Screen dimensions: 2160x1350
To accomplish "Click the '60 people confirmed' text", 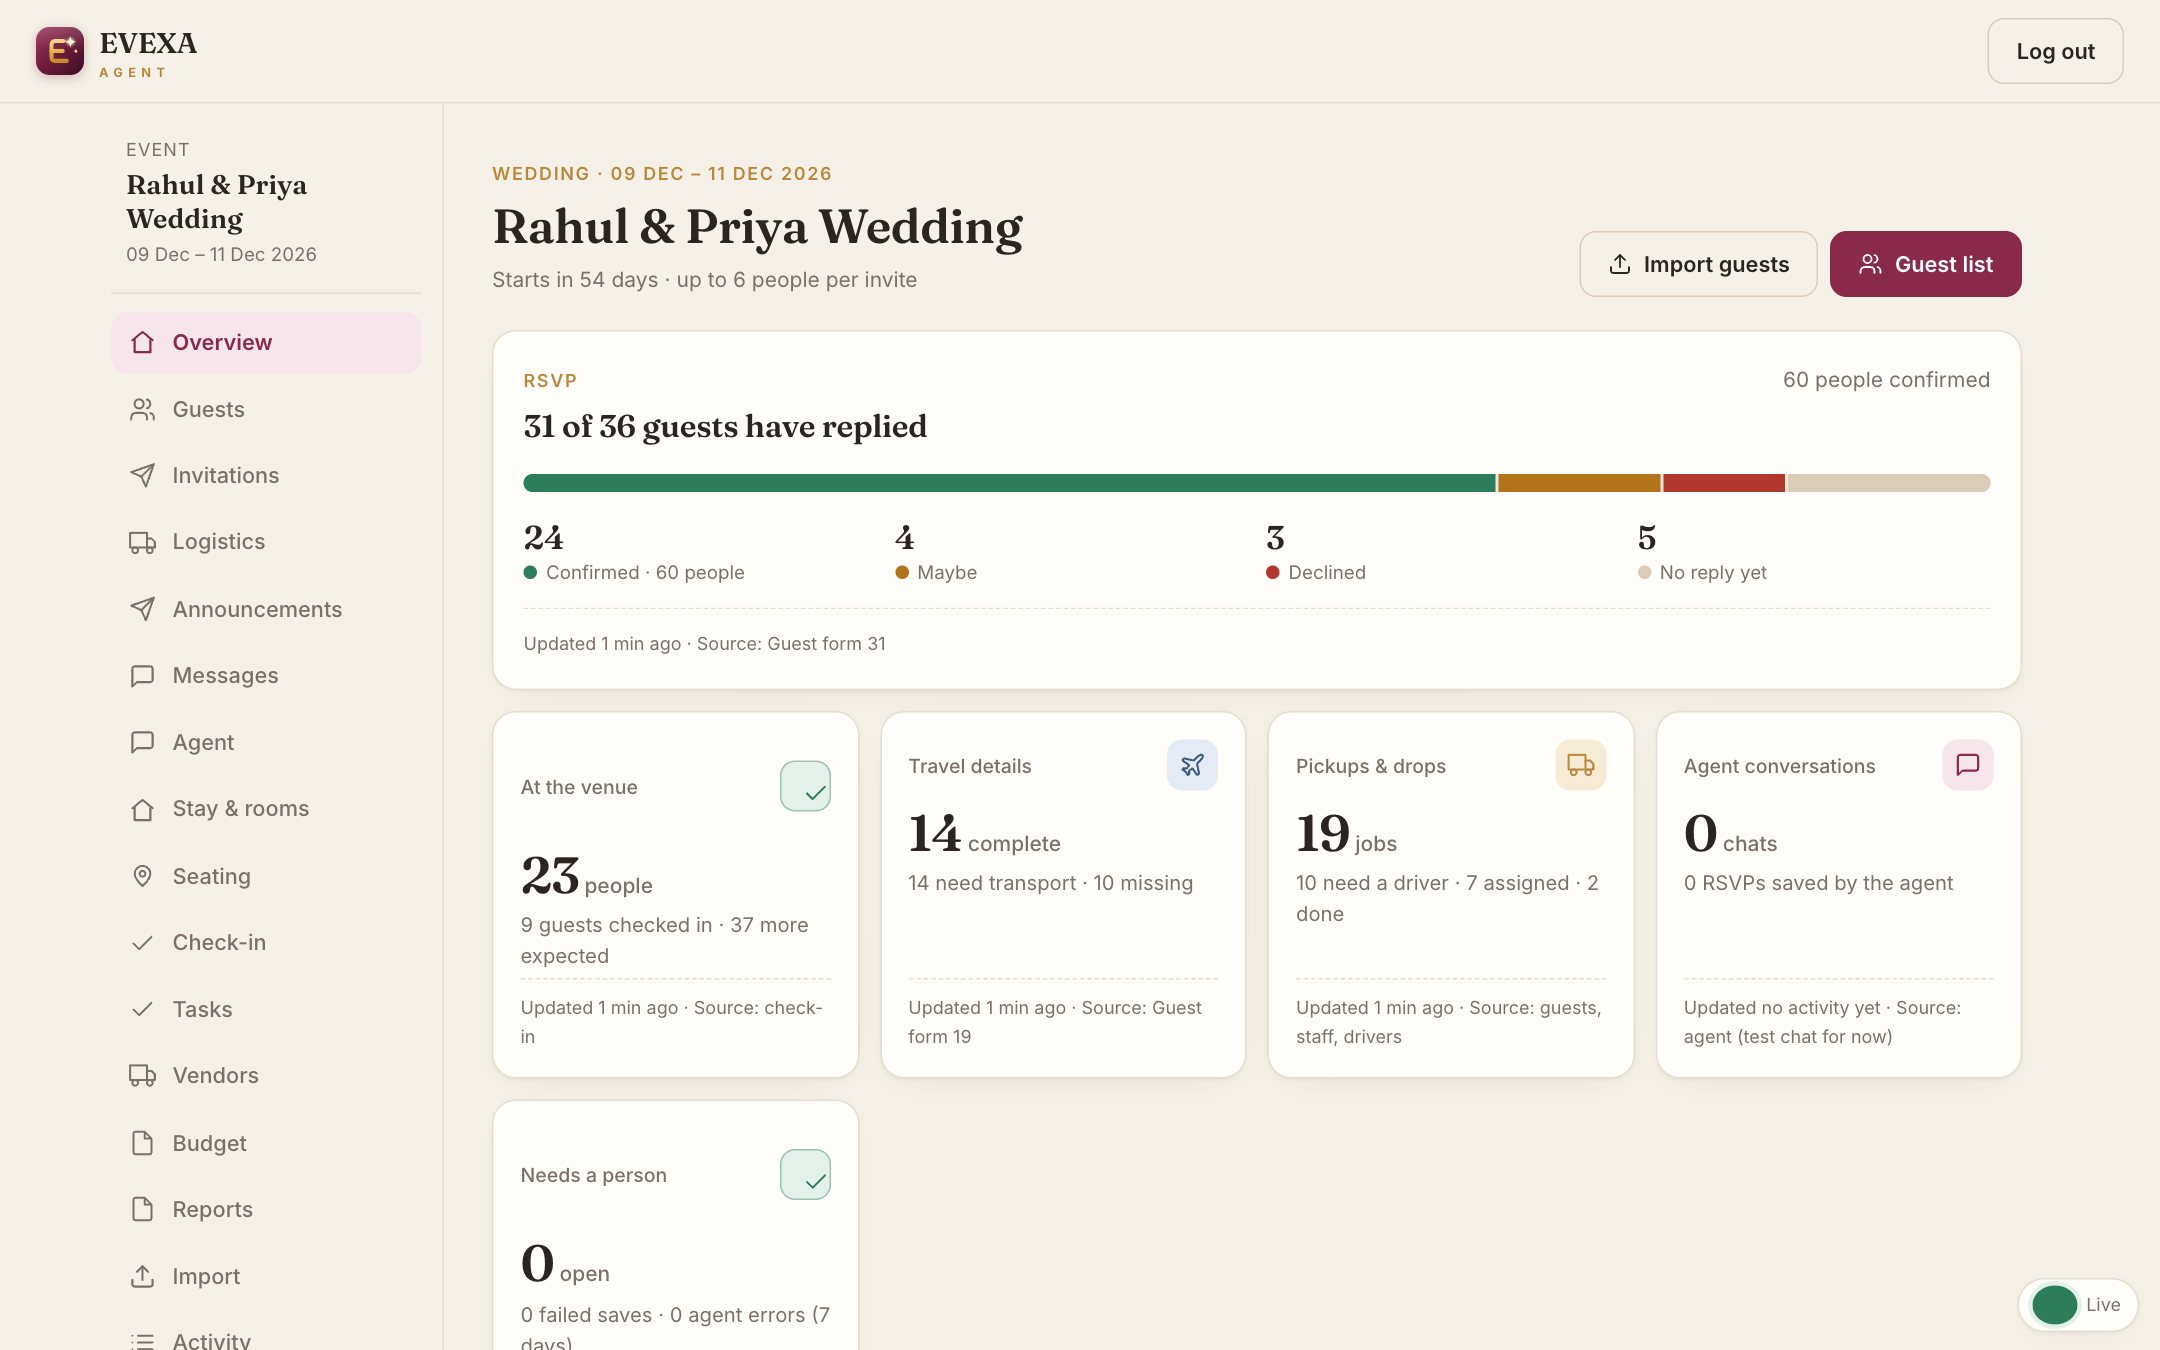I will coord(1886,380).
